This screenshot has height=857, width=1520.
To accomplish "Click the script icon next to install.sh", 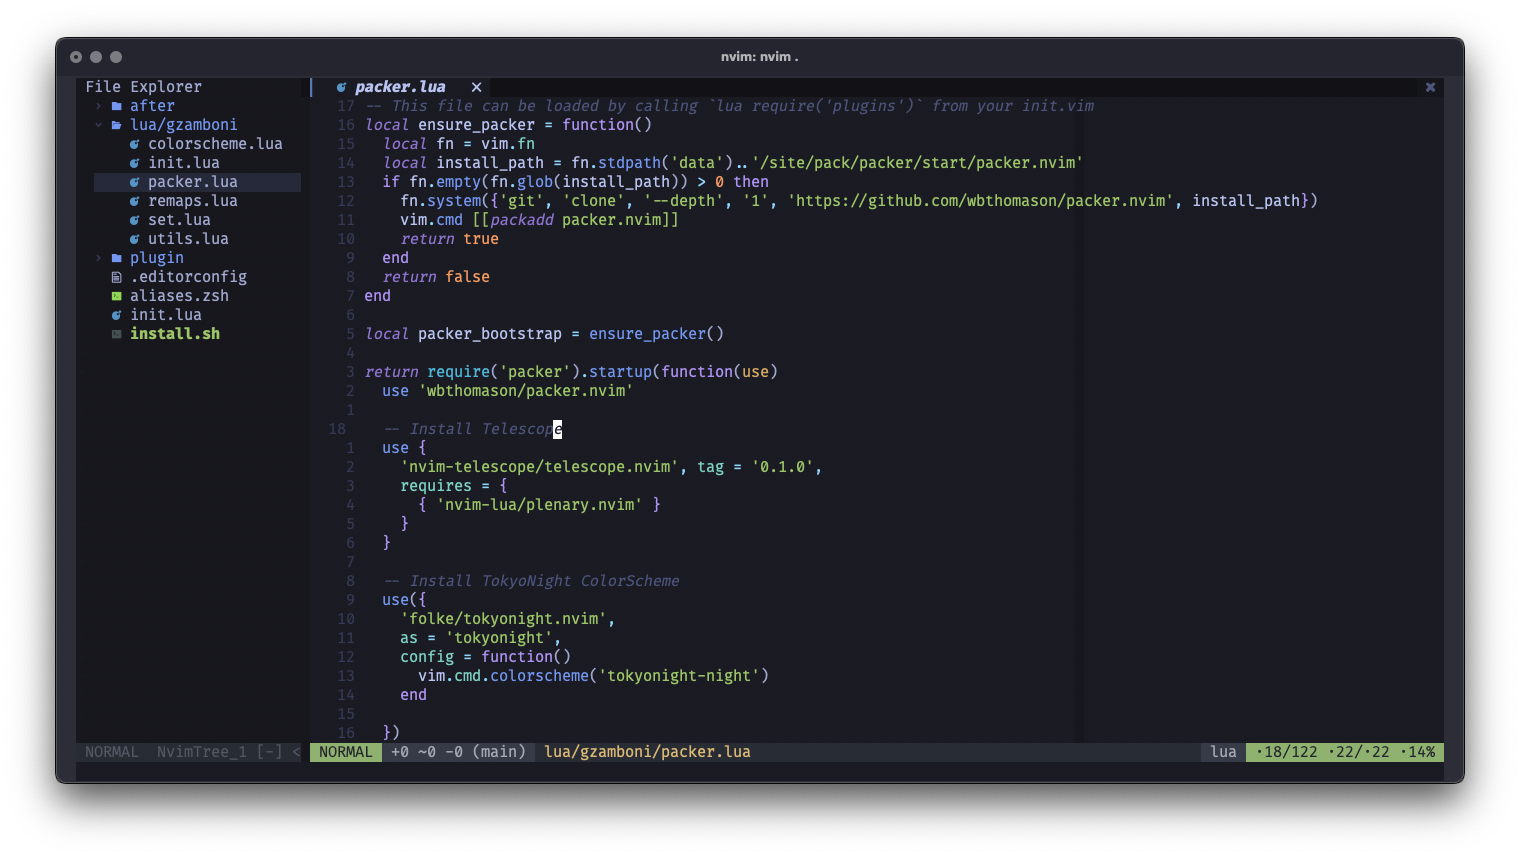I will point(117,333).
